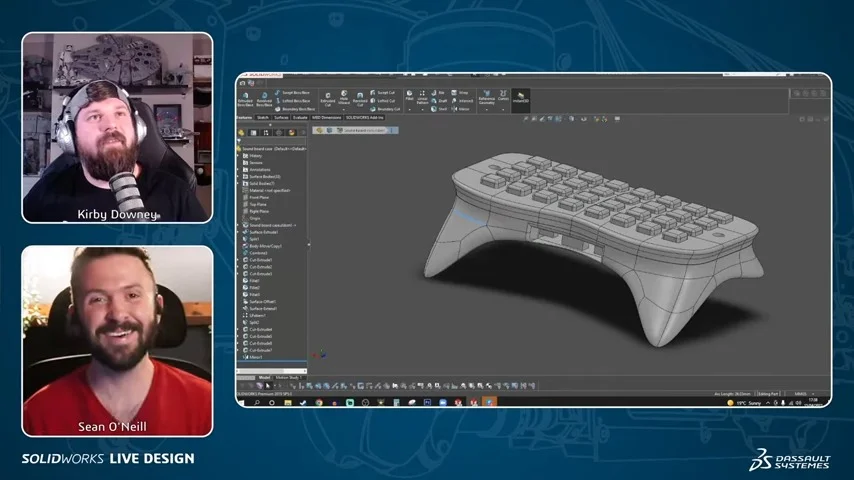The image size is (854, 480).
Task: Select the Linear Pattern tool
Action: 422,97
